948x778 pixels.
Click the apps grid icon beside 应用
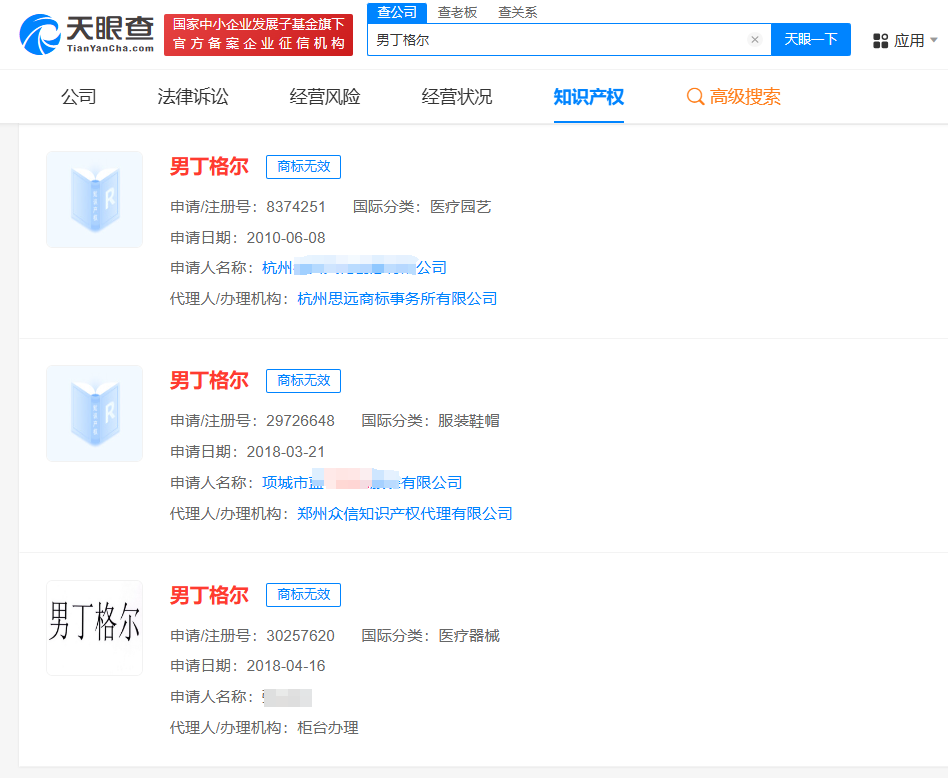tap(879, 38)
